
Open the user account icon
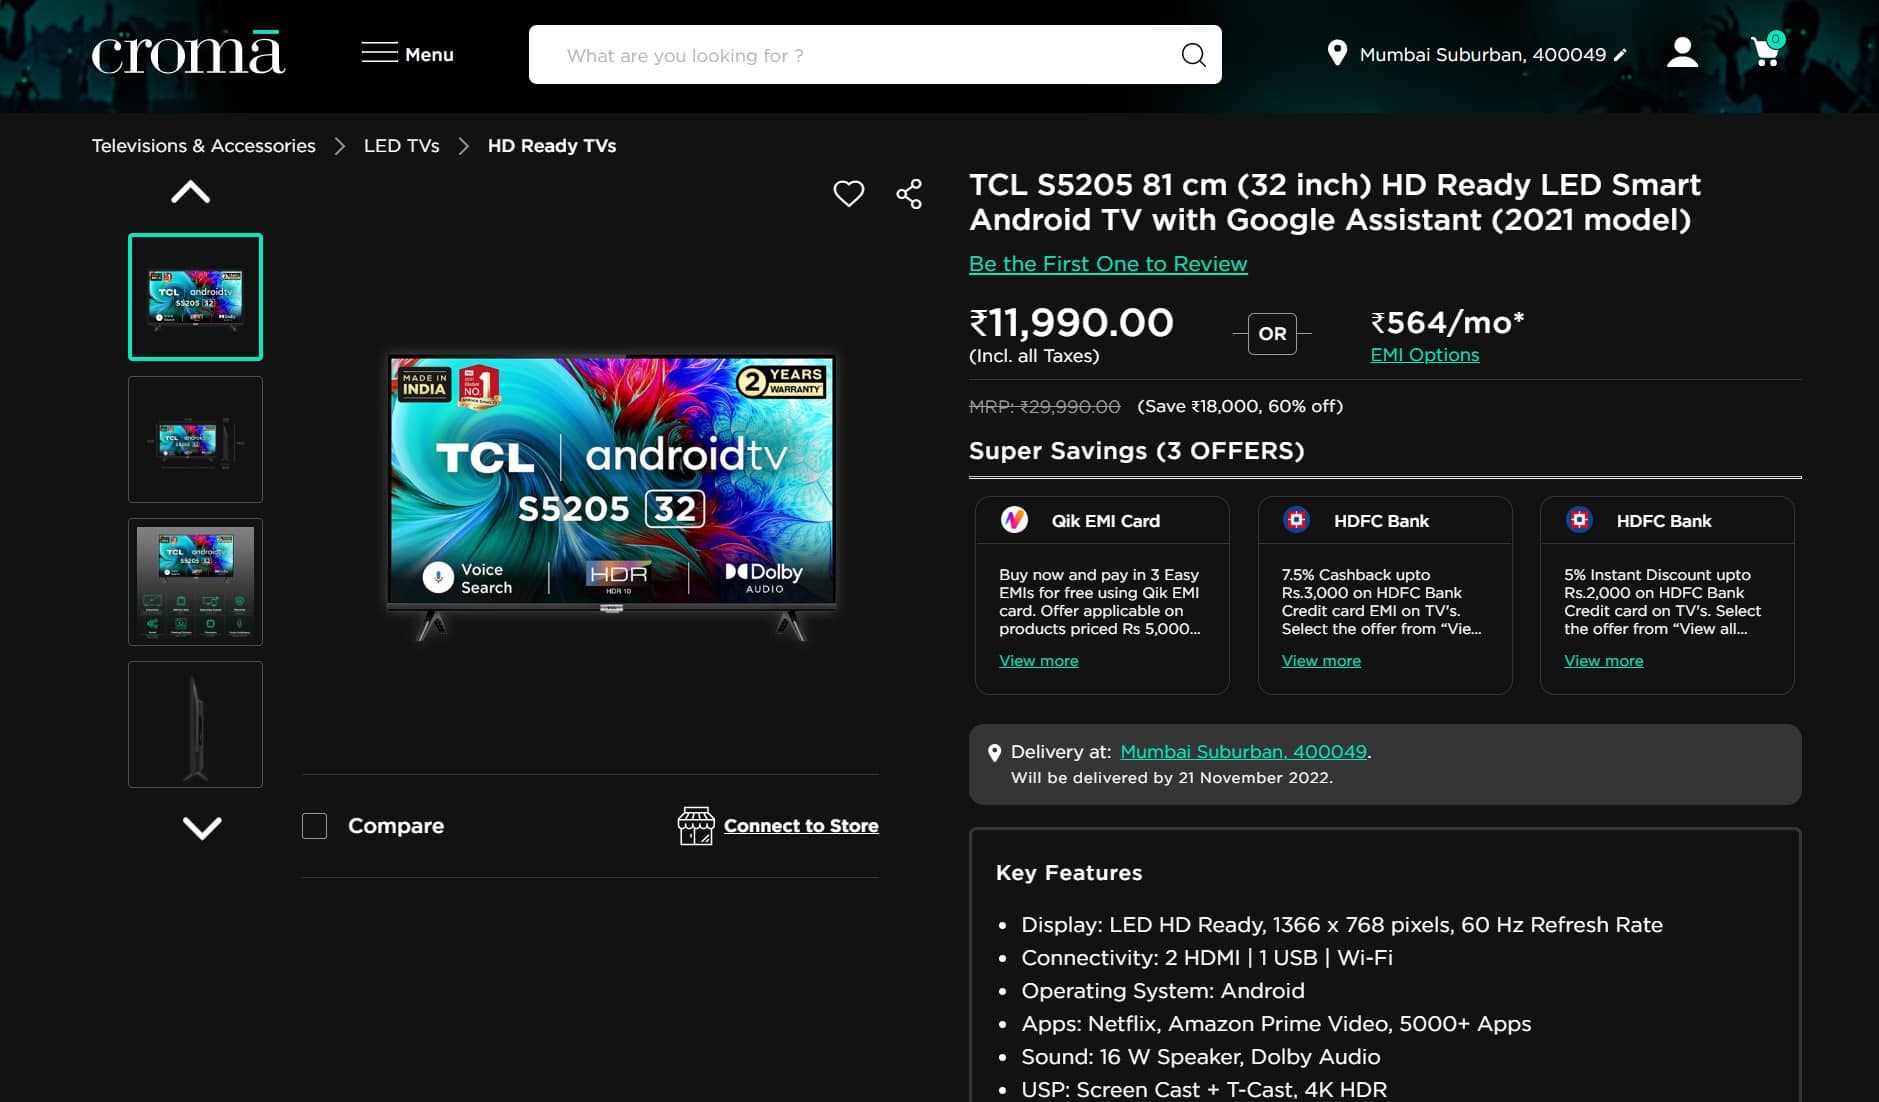click(1682, 53)
